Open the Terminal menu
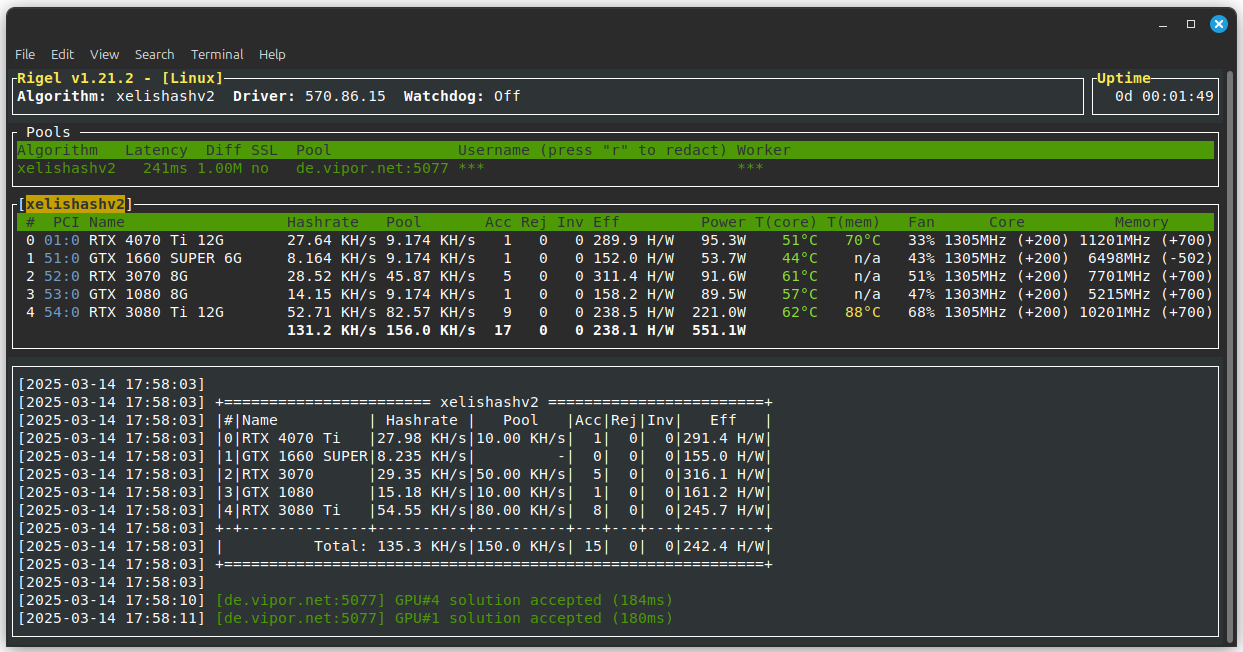The height and width of the screenshot is (652, 1243). [x=217, y=54]
